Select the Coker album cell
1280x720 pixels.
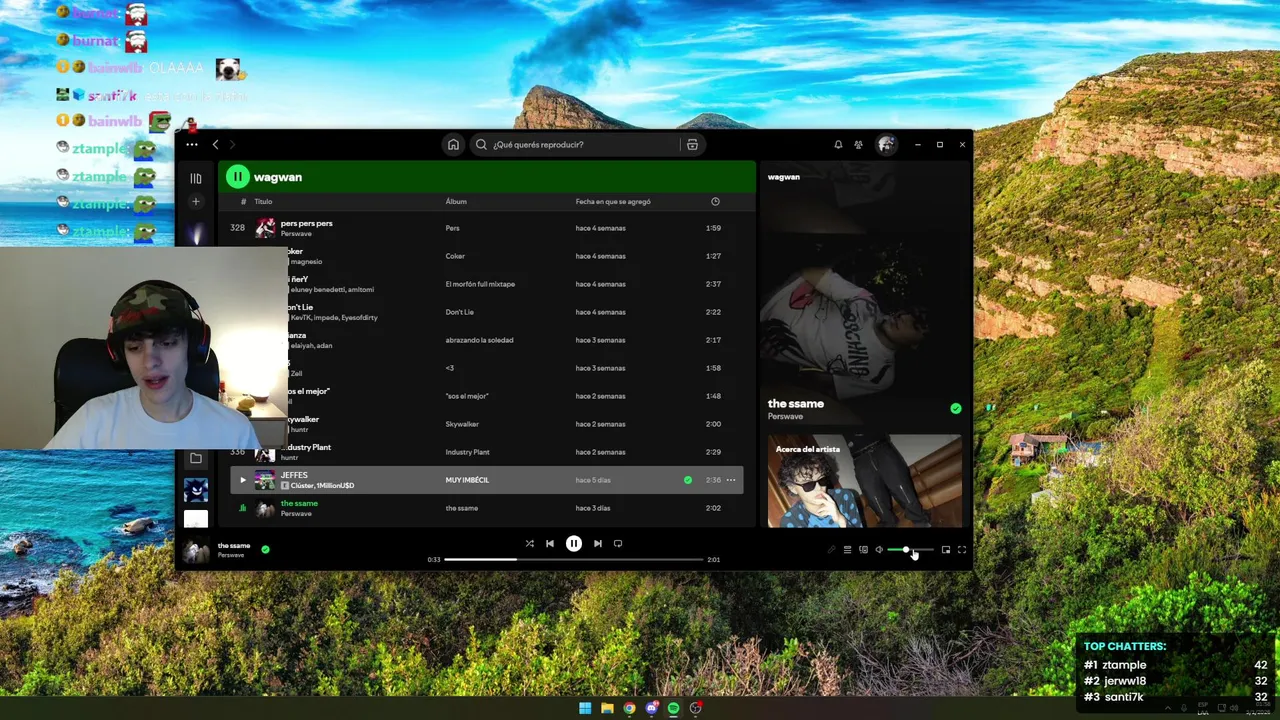pyautogui.click(x=455, y=256)
